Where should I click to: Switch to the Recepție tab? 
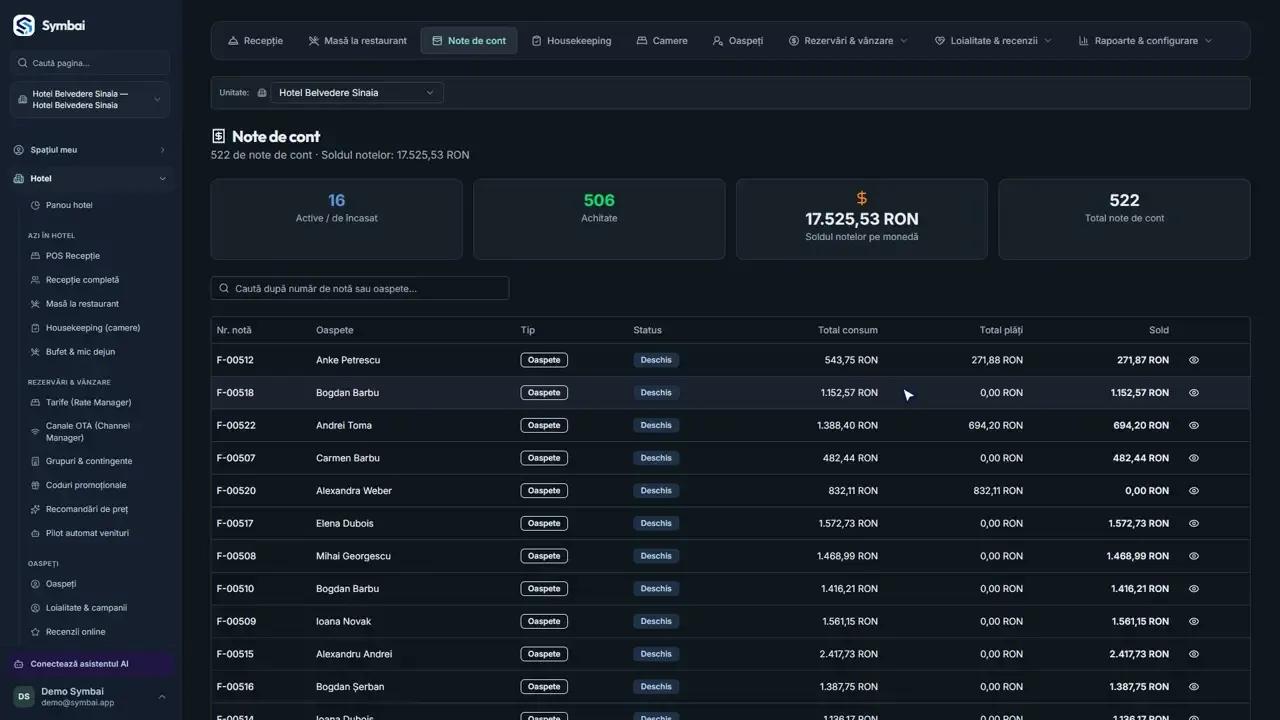tap(255, 41)
